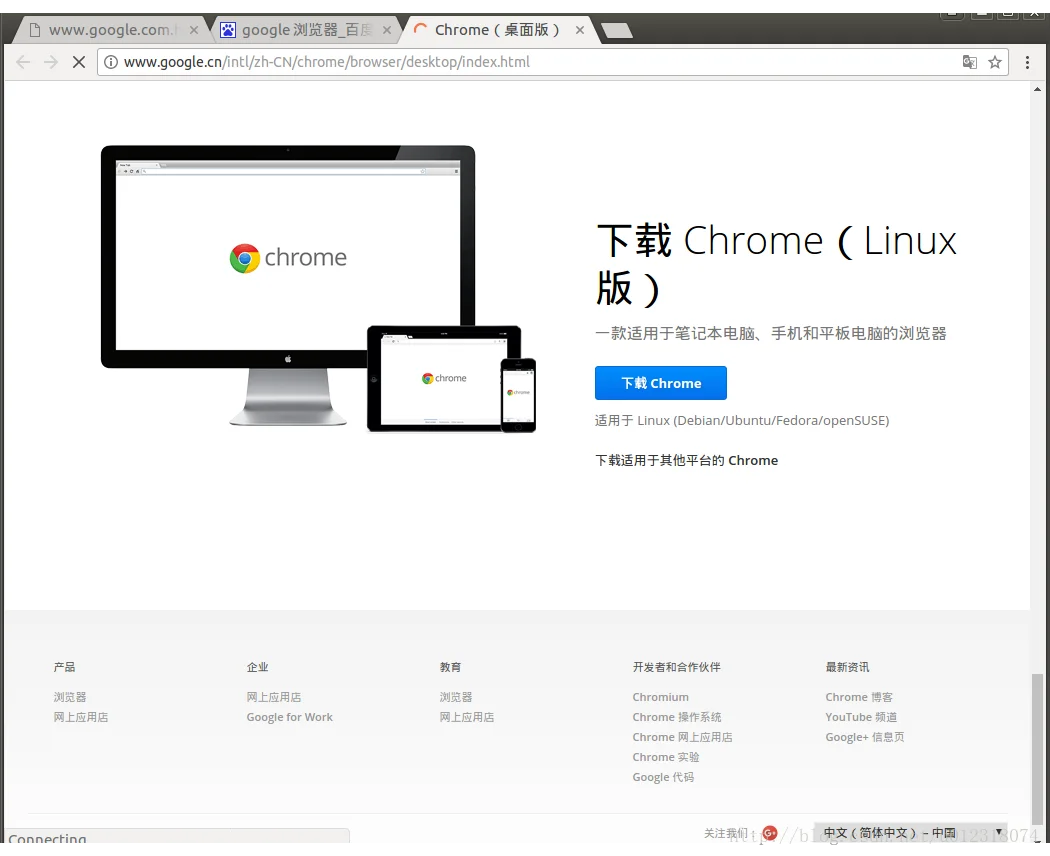
Task: Open Chrome's three-dot menu
Action: pyautogui.click(x=1027, y=62)
